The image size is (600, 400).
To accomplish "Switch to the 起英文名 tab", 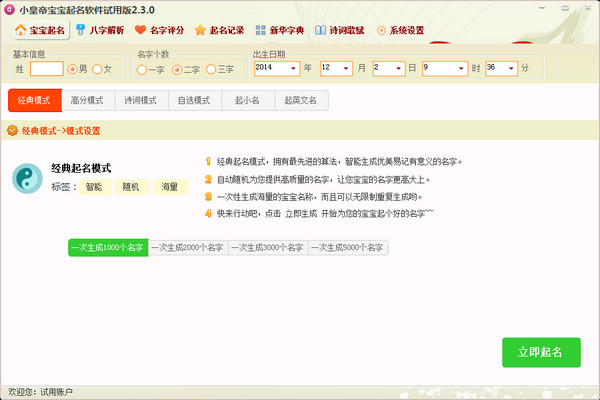I will (300, 101).
